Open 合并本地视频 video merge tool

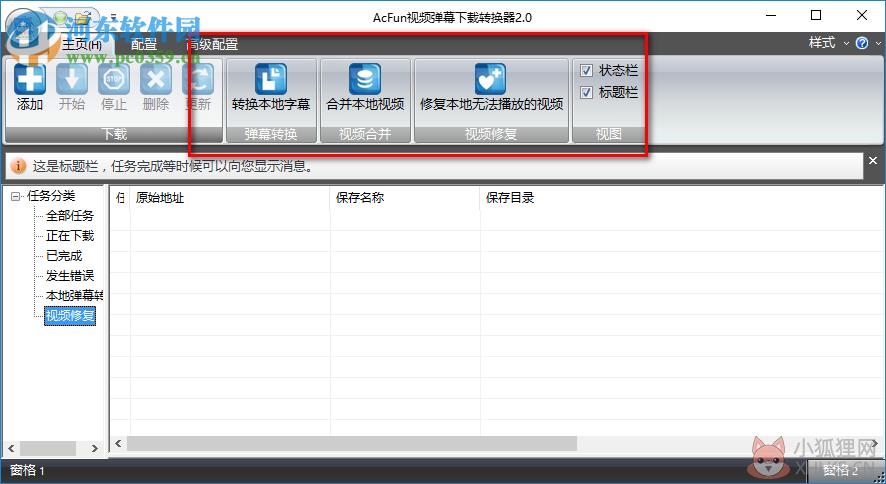click(365, 87)
